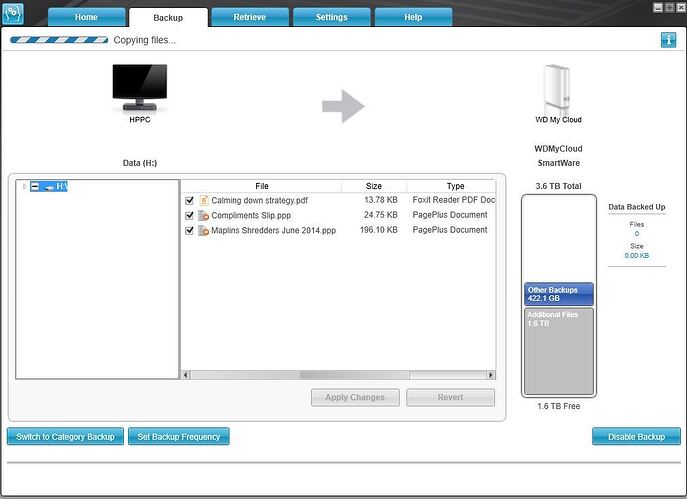
Task: Select the Calming down strategy.pdf file name
Action: click(x=259, y=201)
